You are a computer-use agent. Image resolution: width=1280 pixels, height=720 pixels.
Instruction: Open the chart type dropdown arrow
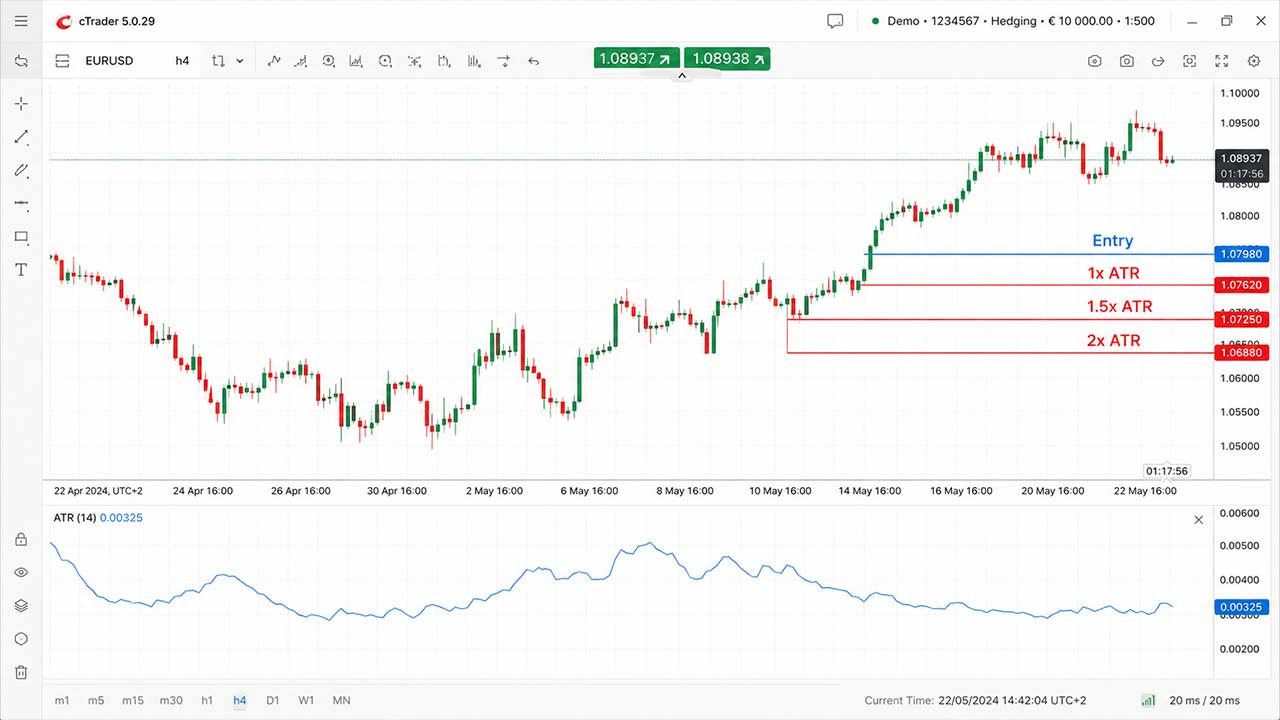pos(240,61)
